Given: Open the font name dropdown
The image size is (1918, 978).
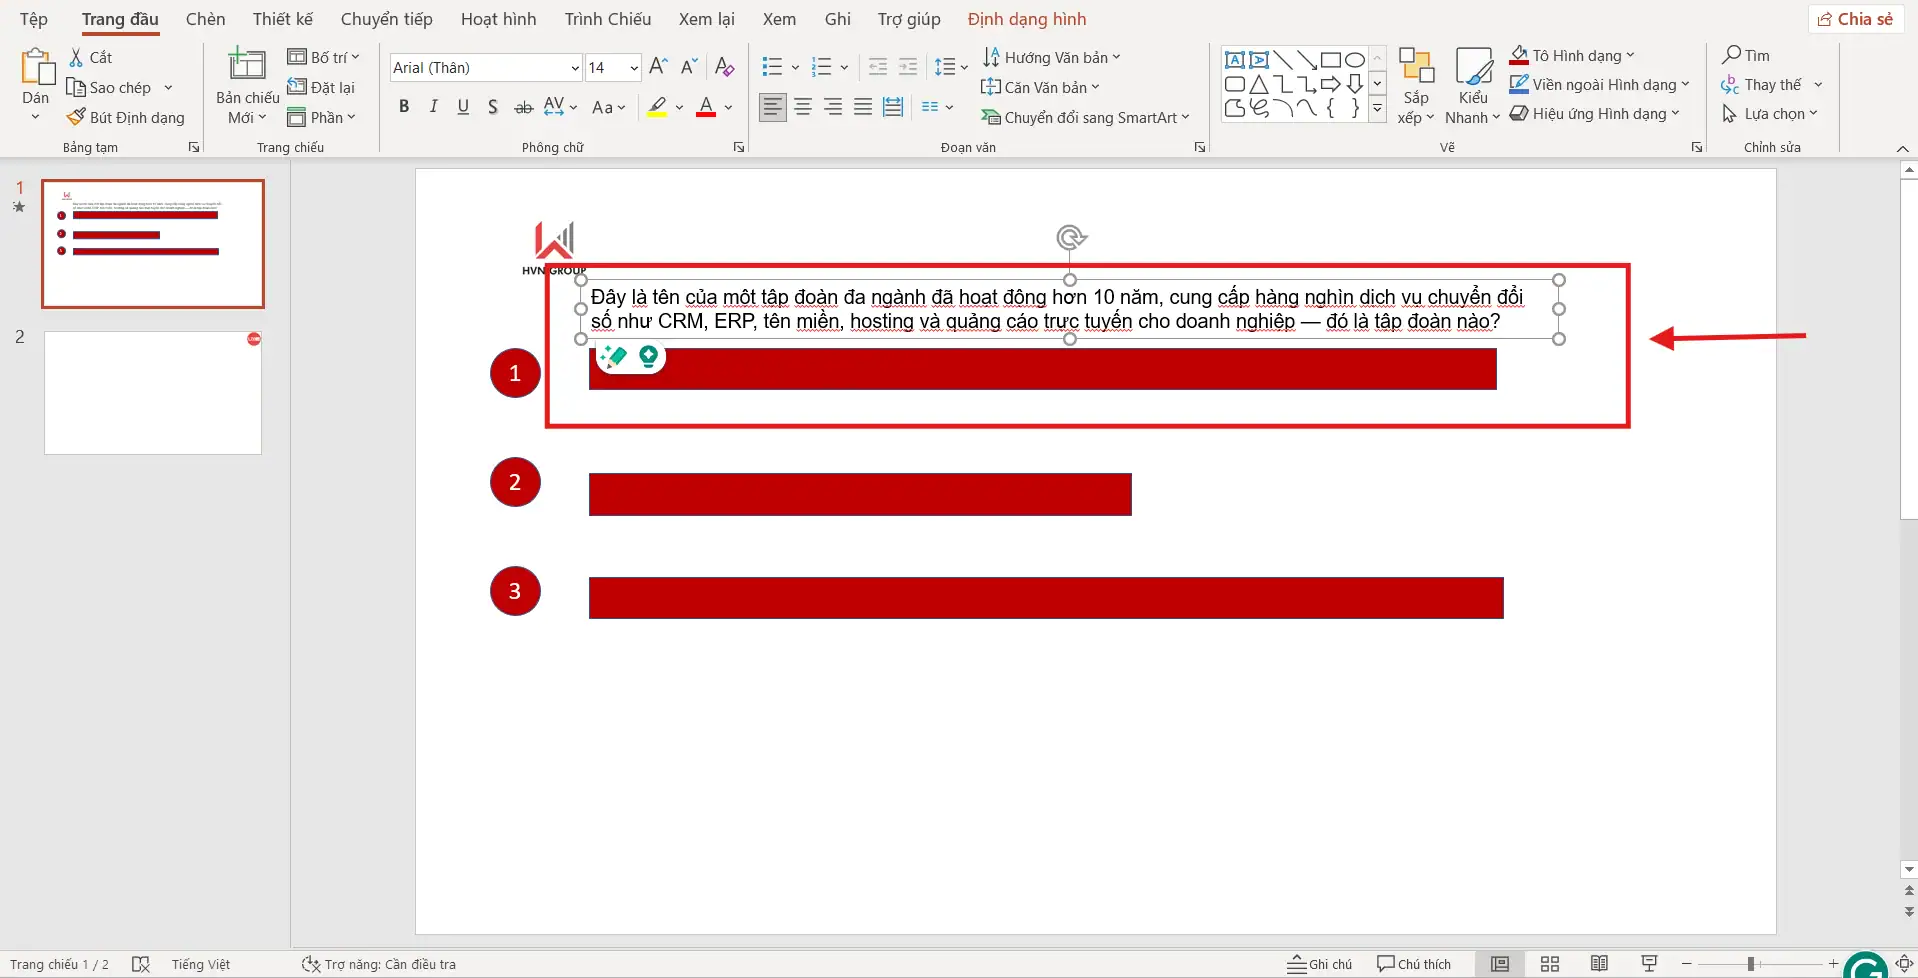Looking at the screenshot, I should click(575, 68).
